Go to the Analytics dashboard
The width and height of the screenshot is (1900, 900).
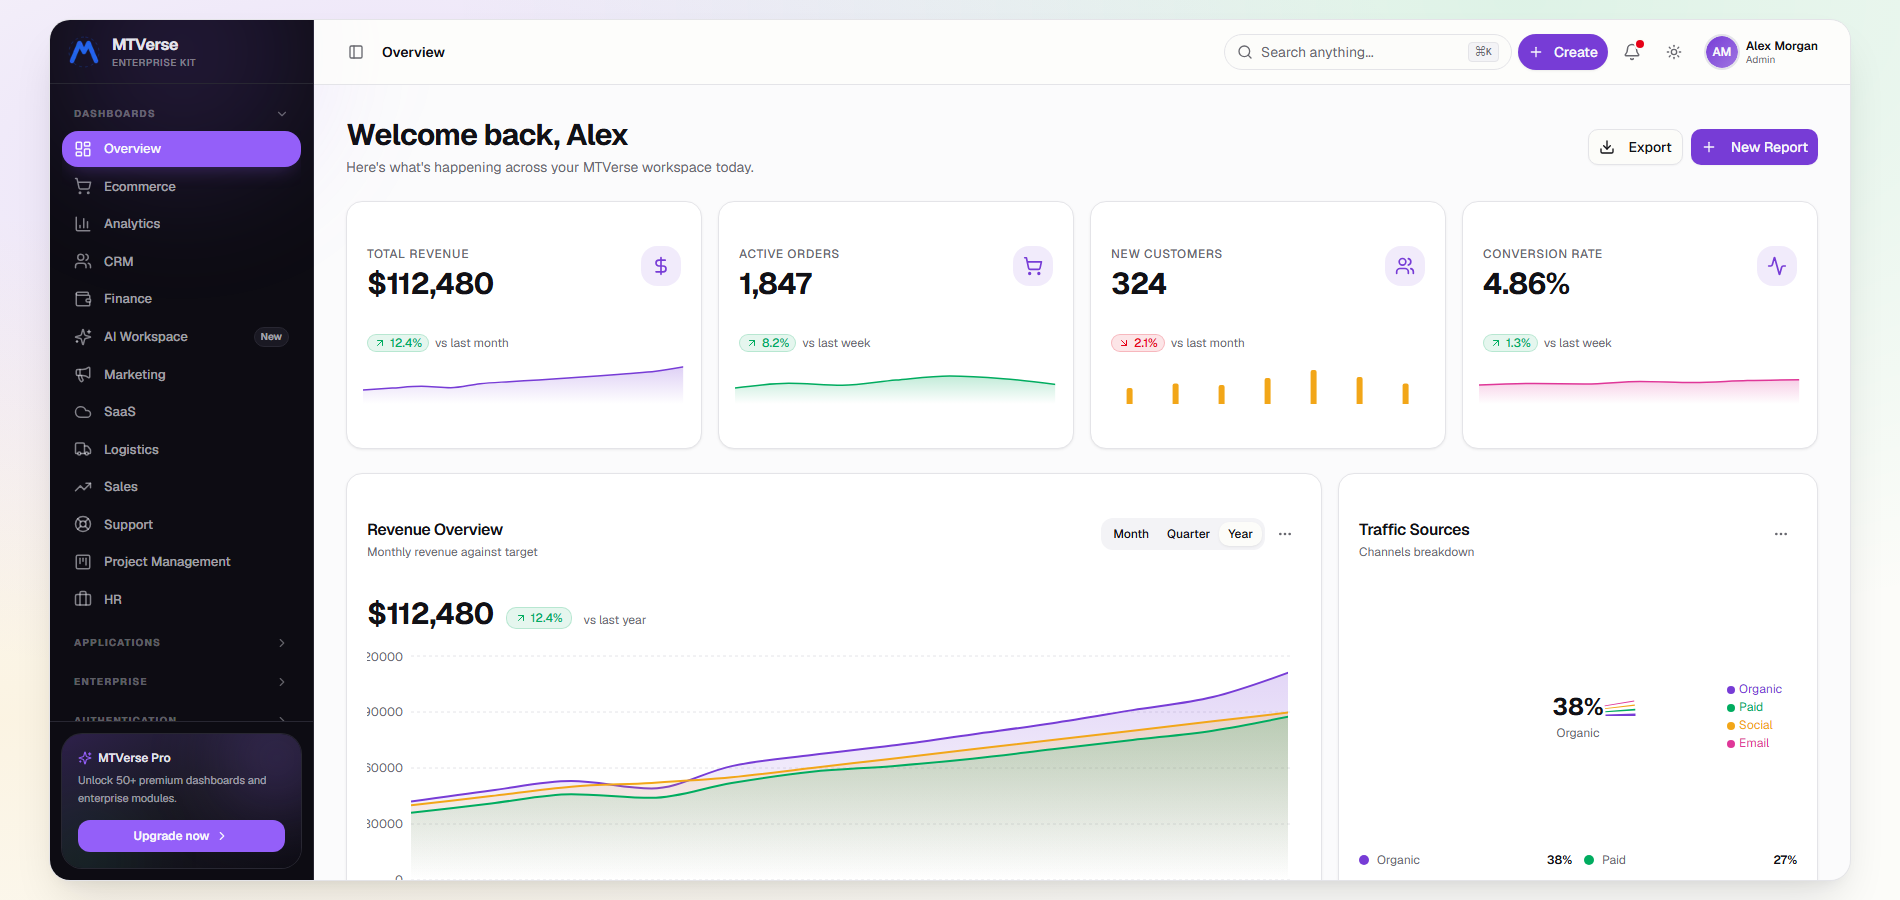(181, 224)
